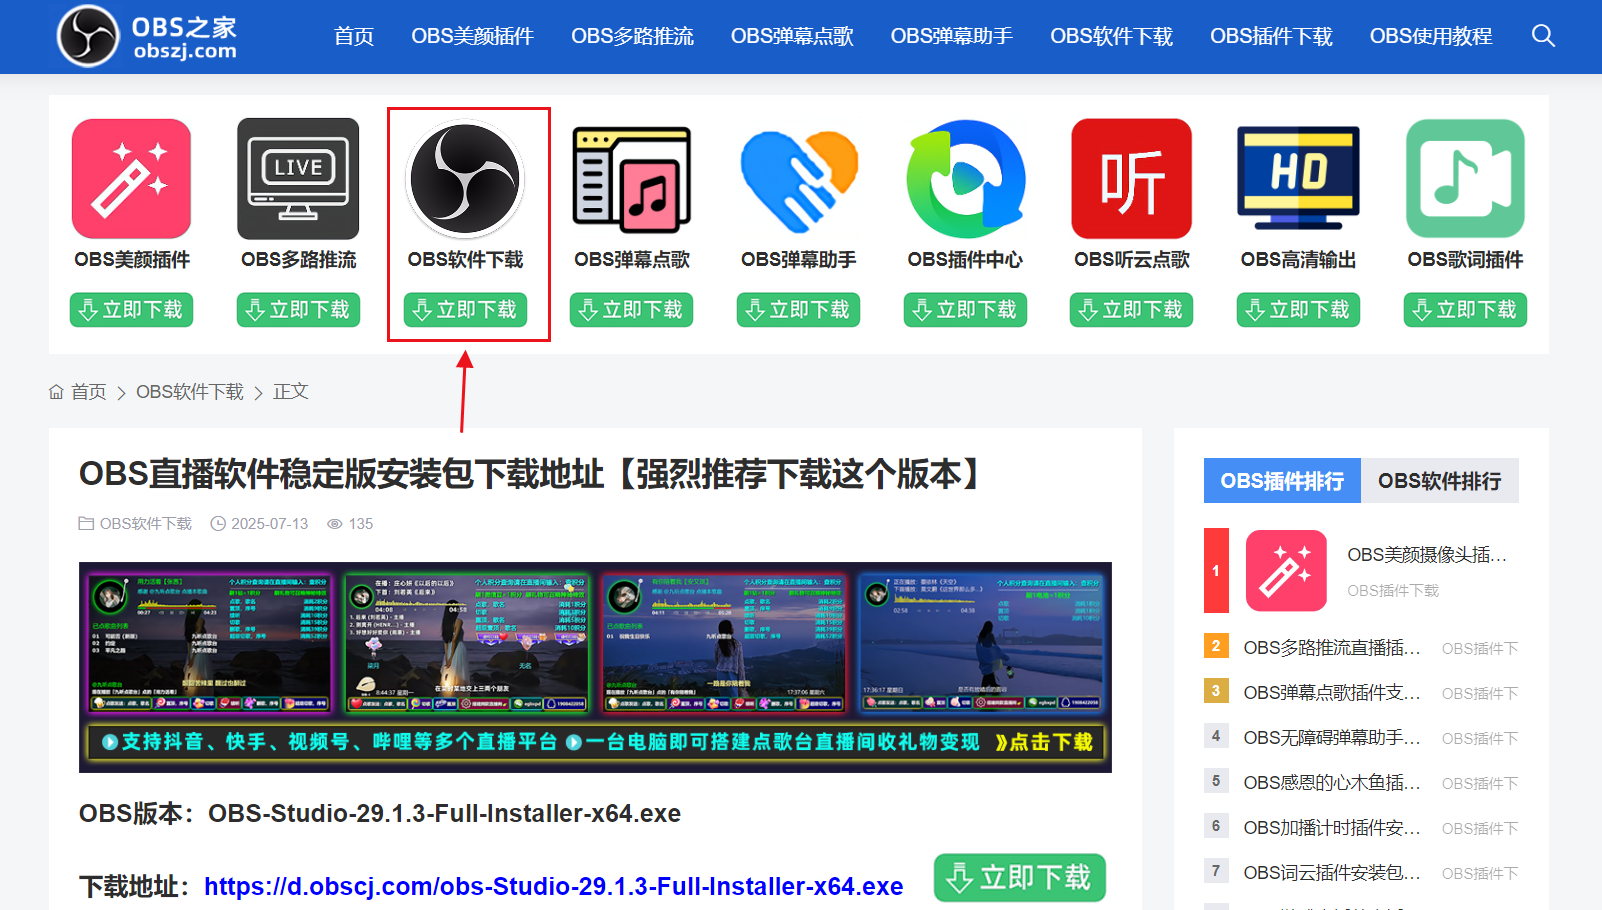Open OBS使用教程 in the navigation bar
Image resolution: width=1602 pixels, height=910 pixels.
pyautogui.click(x=1430, y=36)
